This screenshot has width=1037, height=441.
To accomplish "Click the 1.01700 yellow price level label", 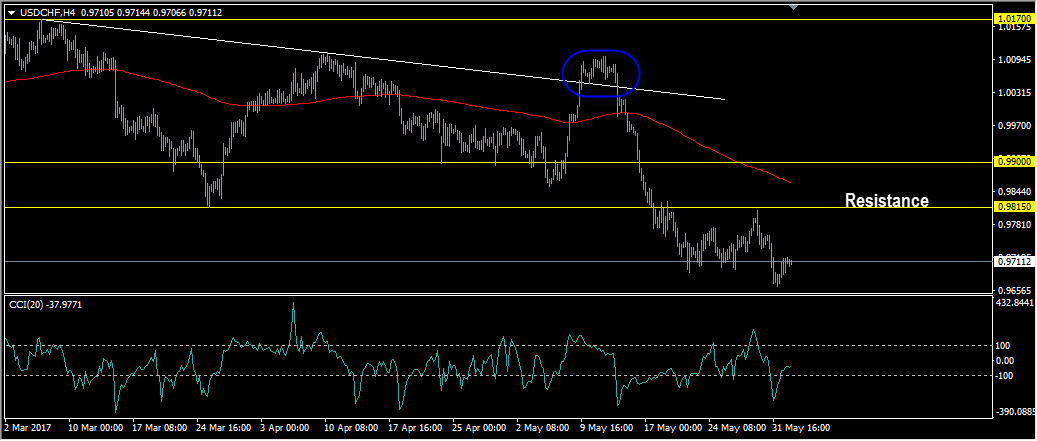I will pos(1013,20).
